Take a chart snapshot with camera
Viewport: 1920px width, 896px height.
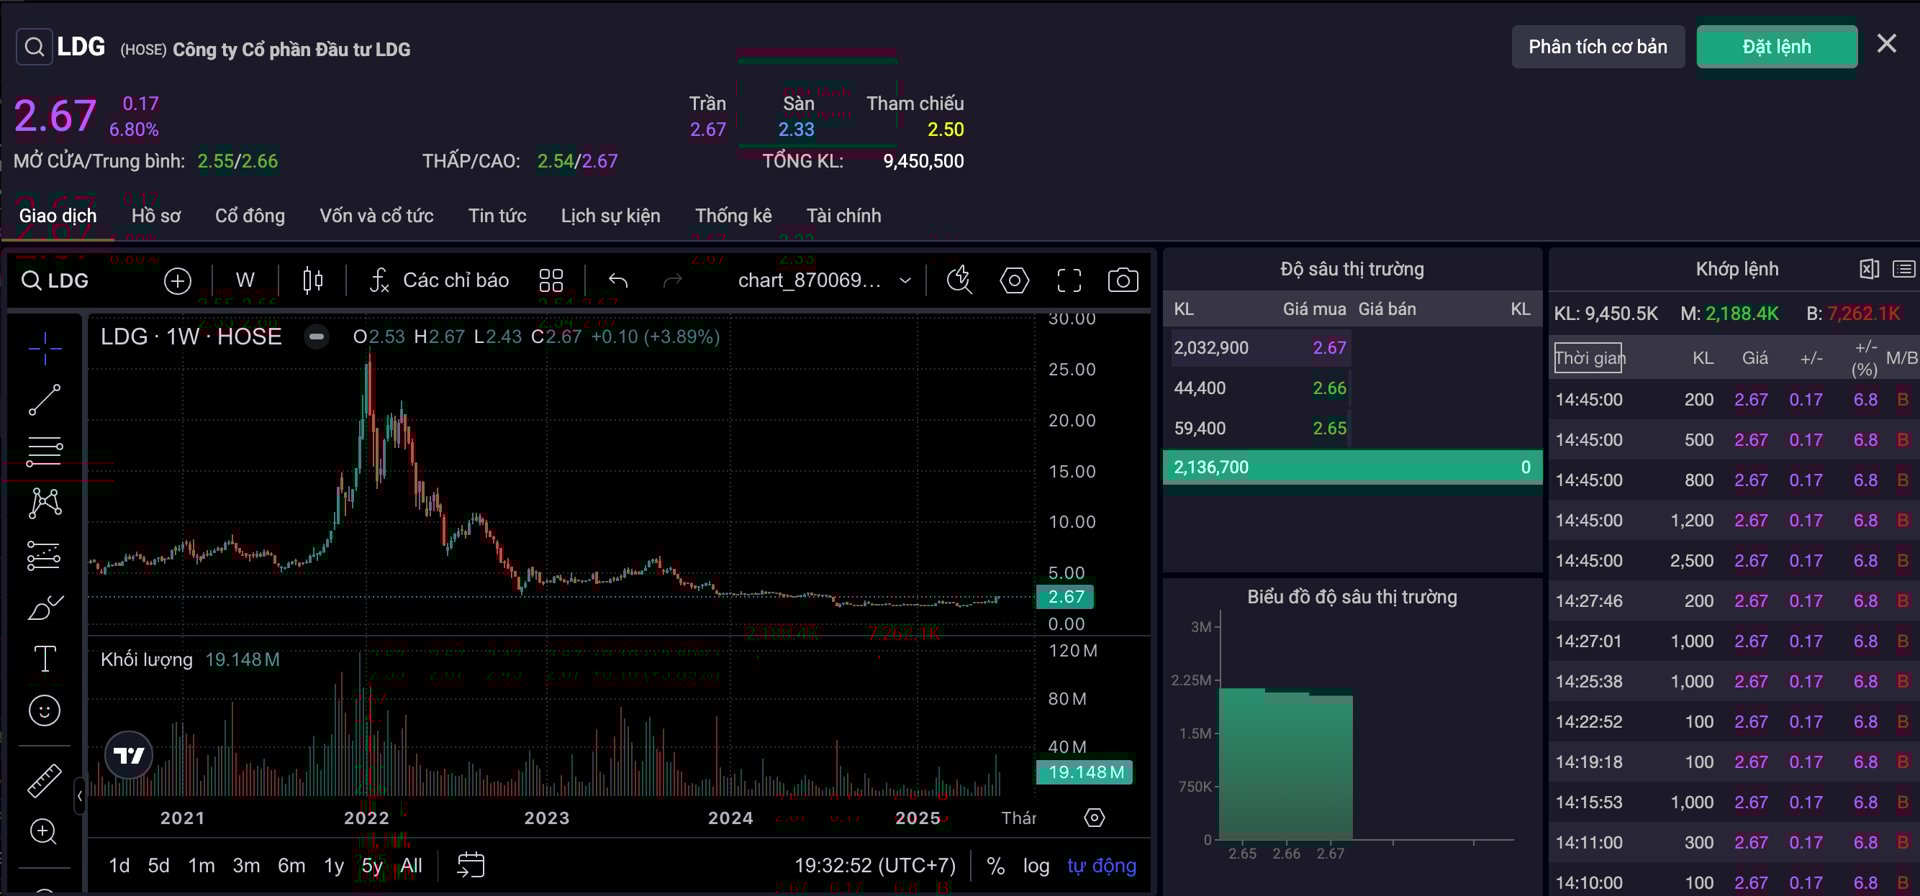pyautogui.click(x=1123, y=281)
